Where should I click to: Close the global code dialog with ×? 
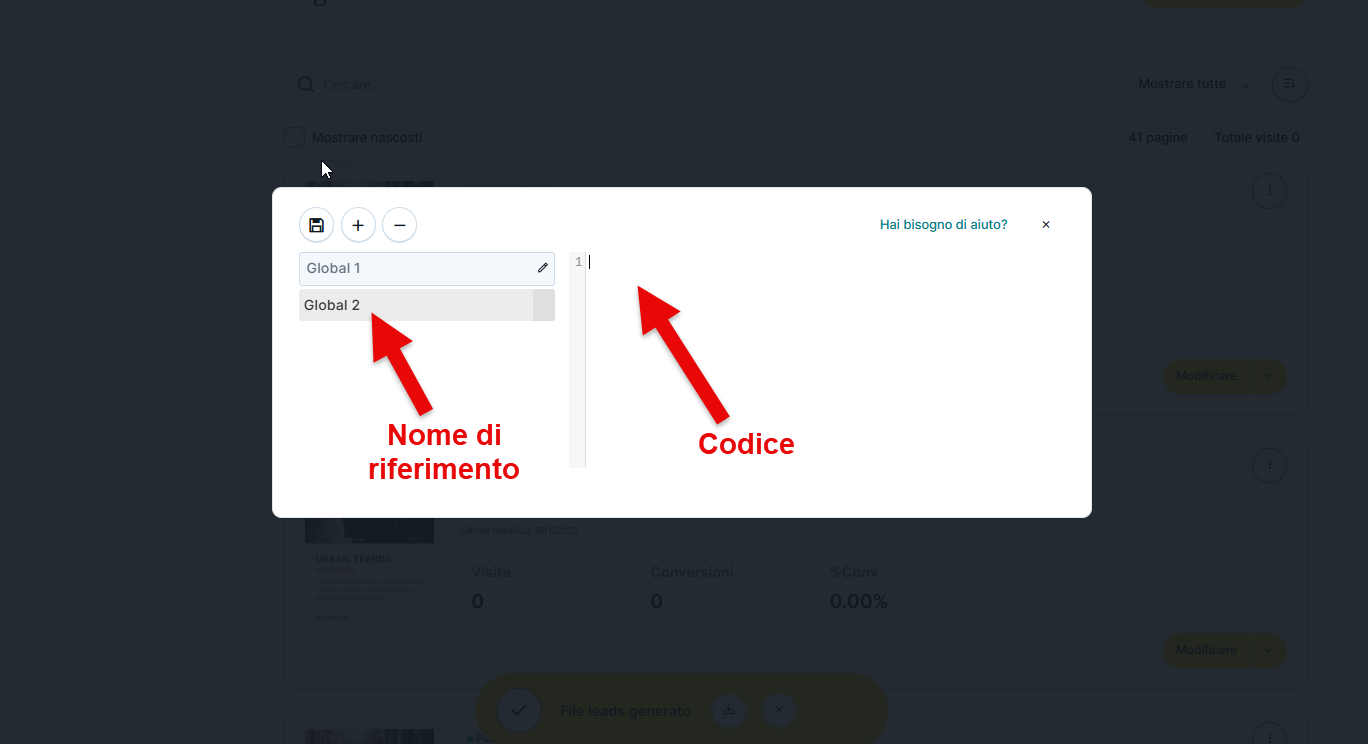tap(1046, 225)
